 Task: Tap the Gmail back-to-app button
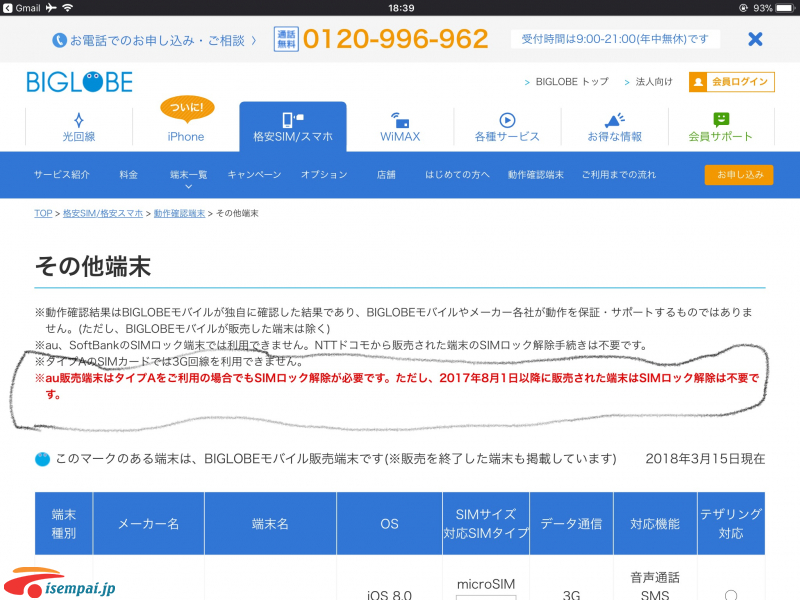[x=22, y=8]
